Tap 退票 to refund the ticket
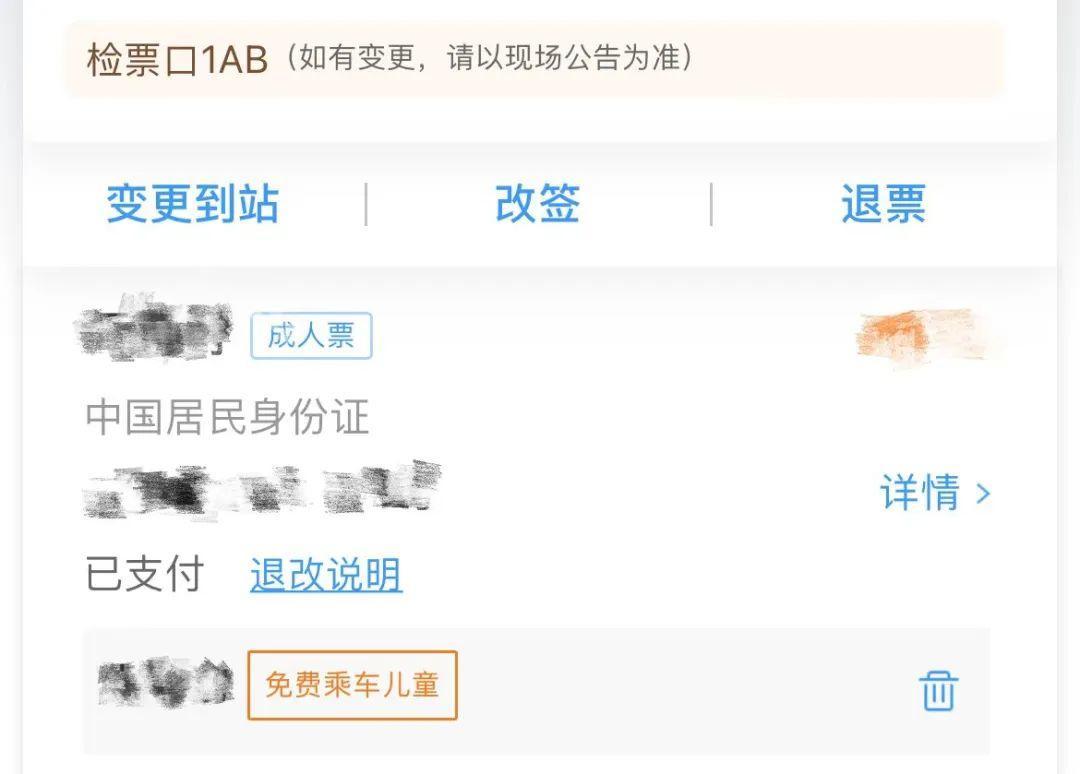Viewport: 1080px width, 774px height. coord(884,204)
